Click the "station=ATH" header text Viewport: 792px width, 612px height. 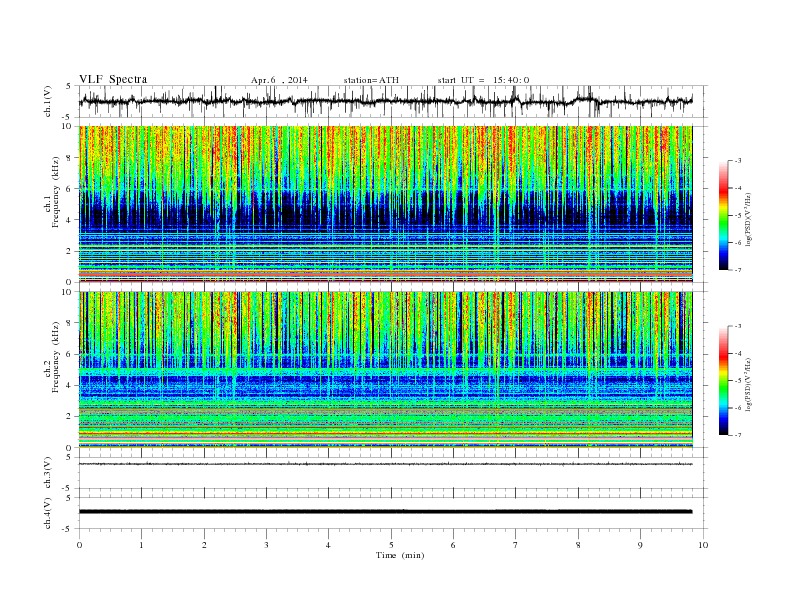tap(371, 80)
